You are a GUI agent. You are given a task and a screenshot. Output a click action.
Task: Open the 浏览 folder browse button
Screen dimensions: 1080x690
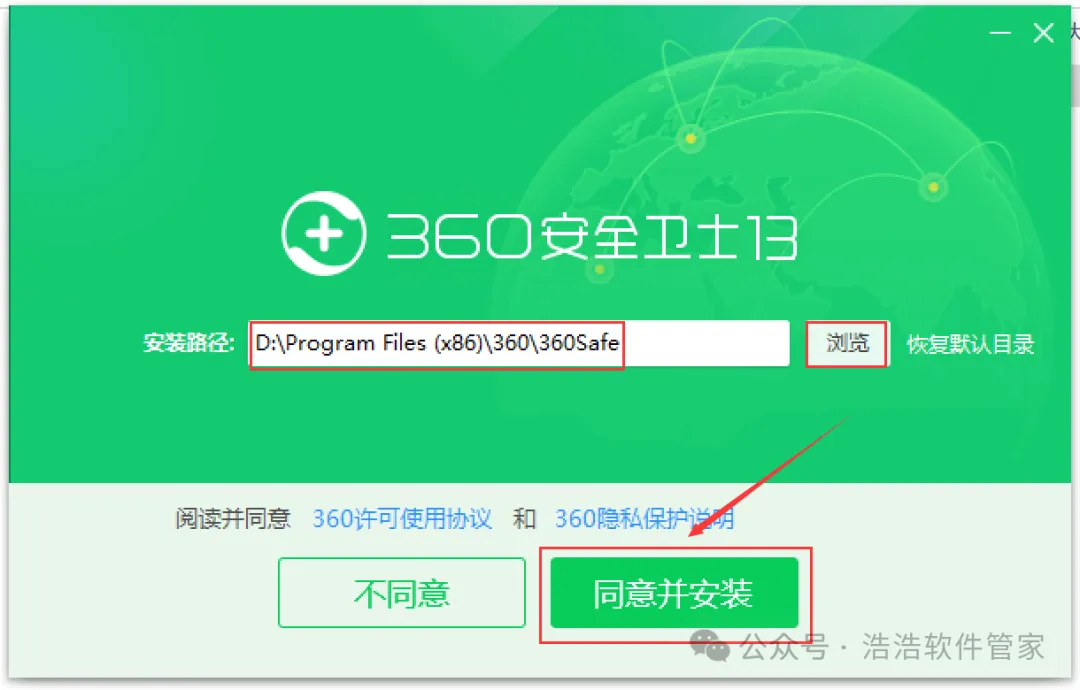(x=848, y=343)
